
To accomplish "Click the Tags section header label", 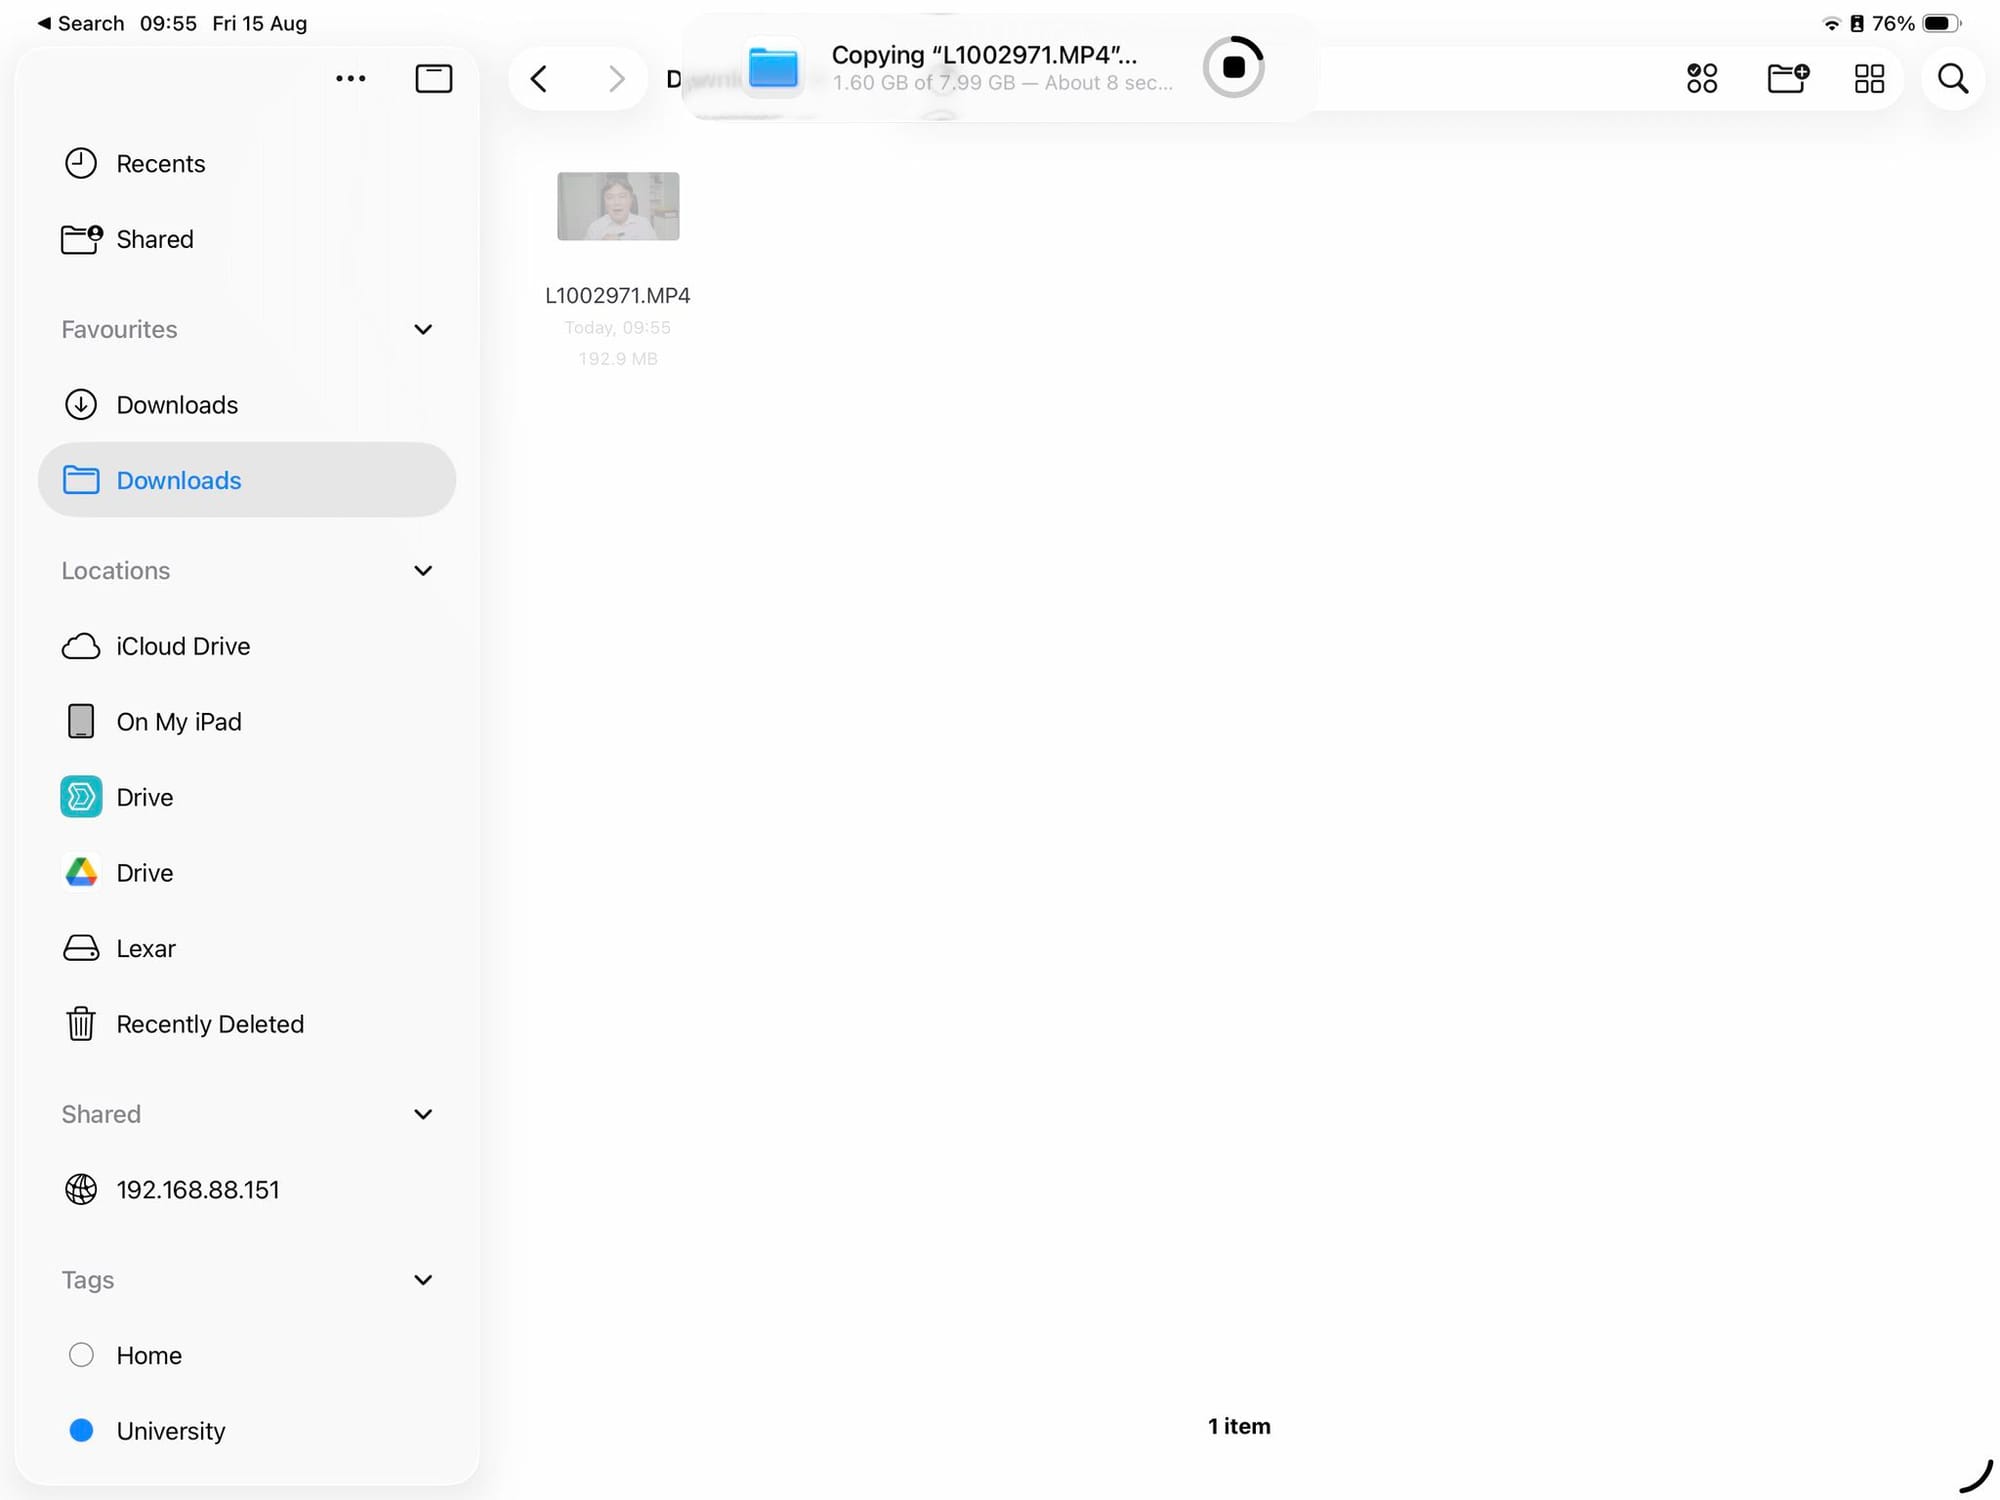I will point(87,1280).
